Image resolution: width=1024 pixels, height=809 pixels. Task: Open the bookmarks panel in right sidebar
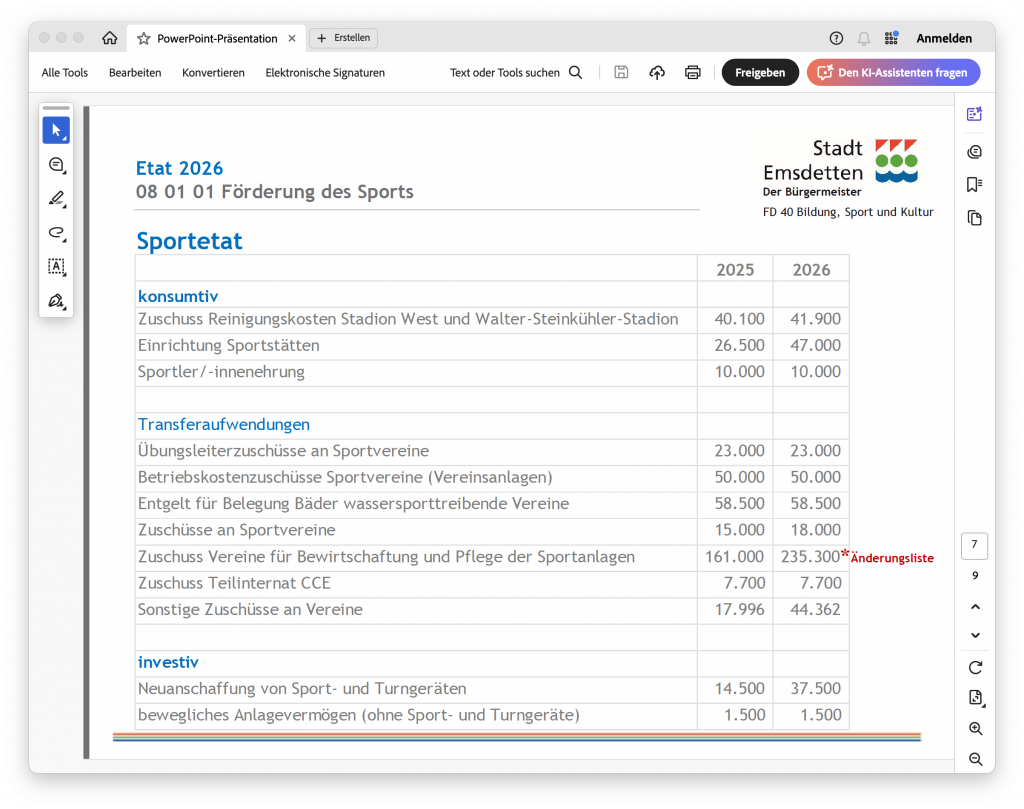pos(975,185)
